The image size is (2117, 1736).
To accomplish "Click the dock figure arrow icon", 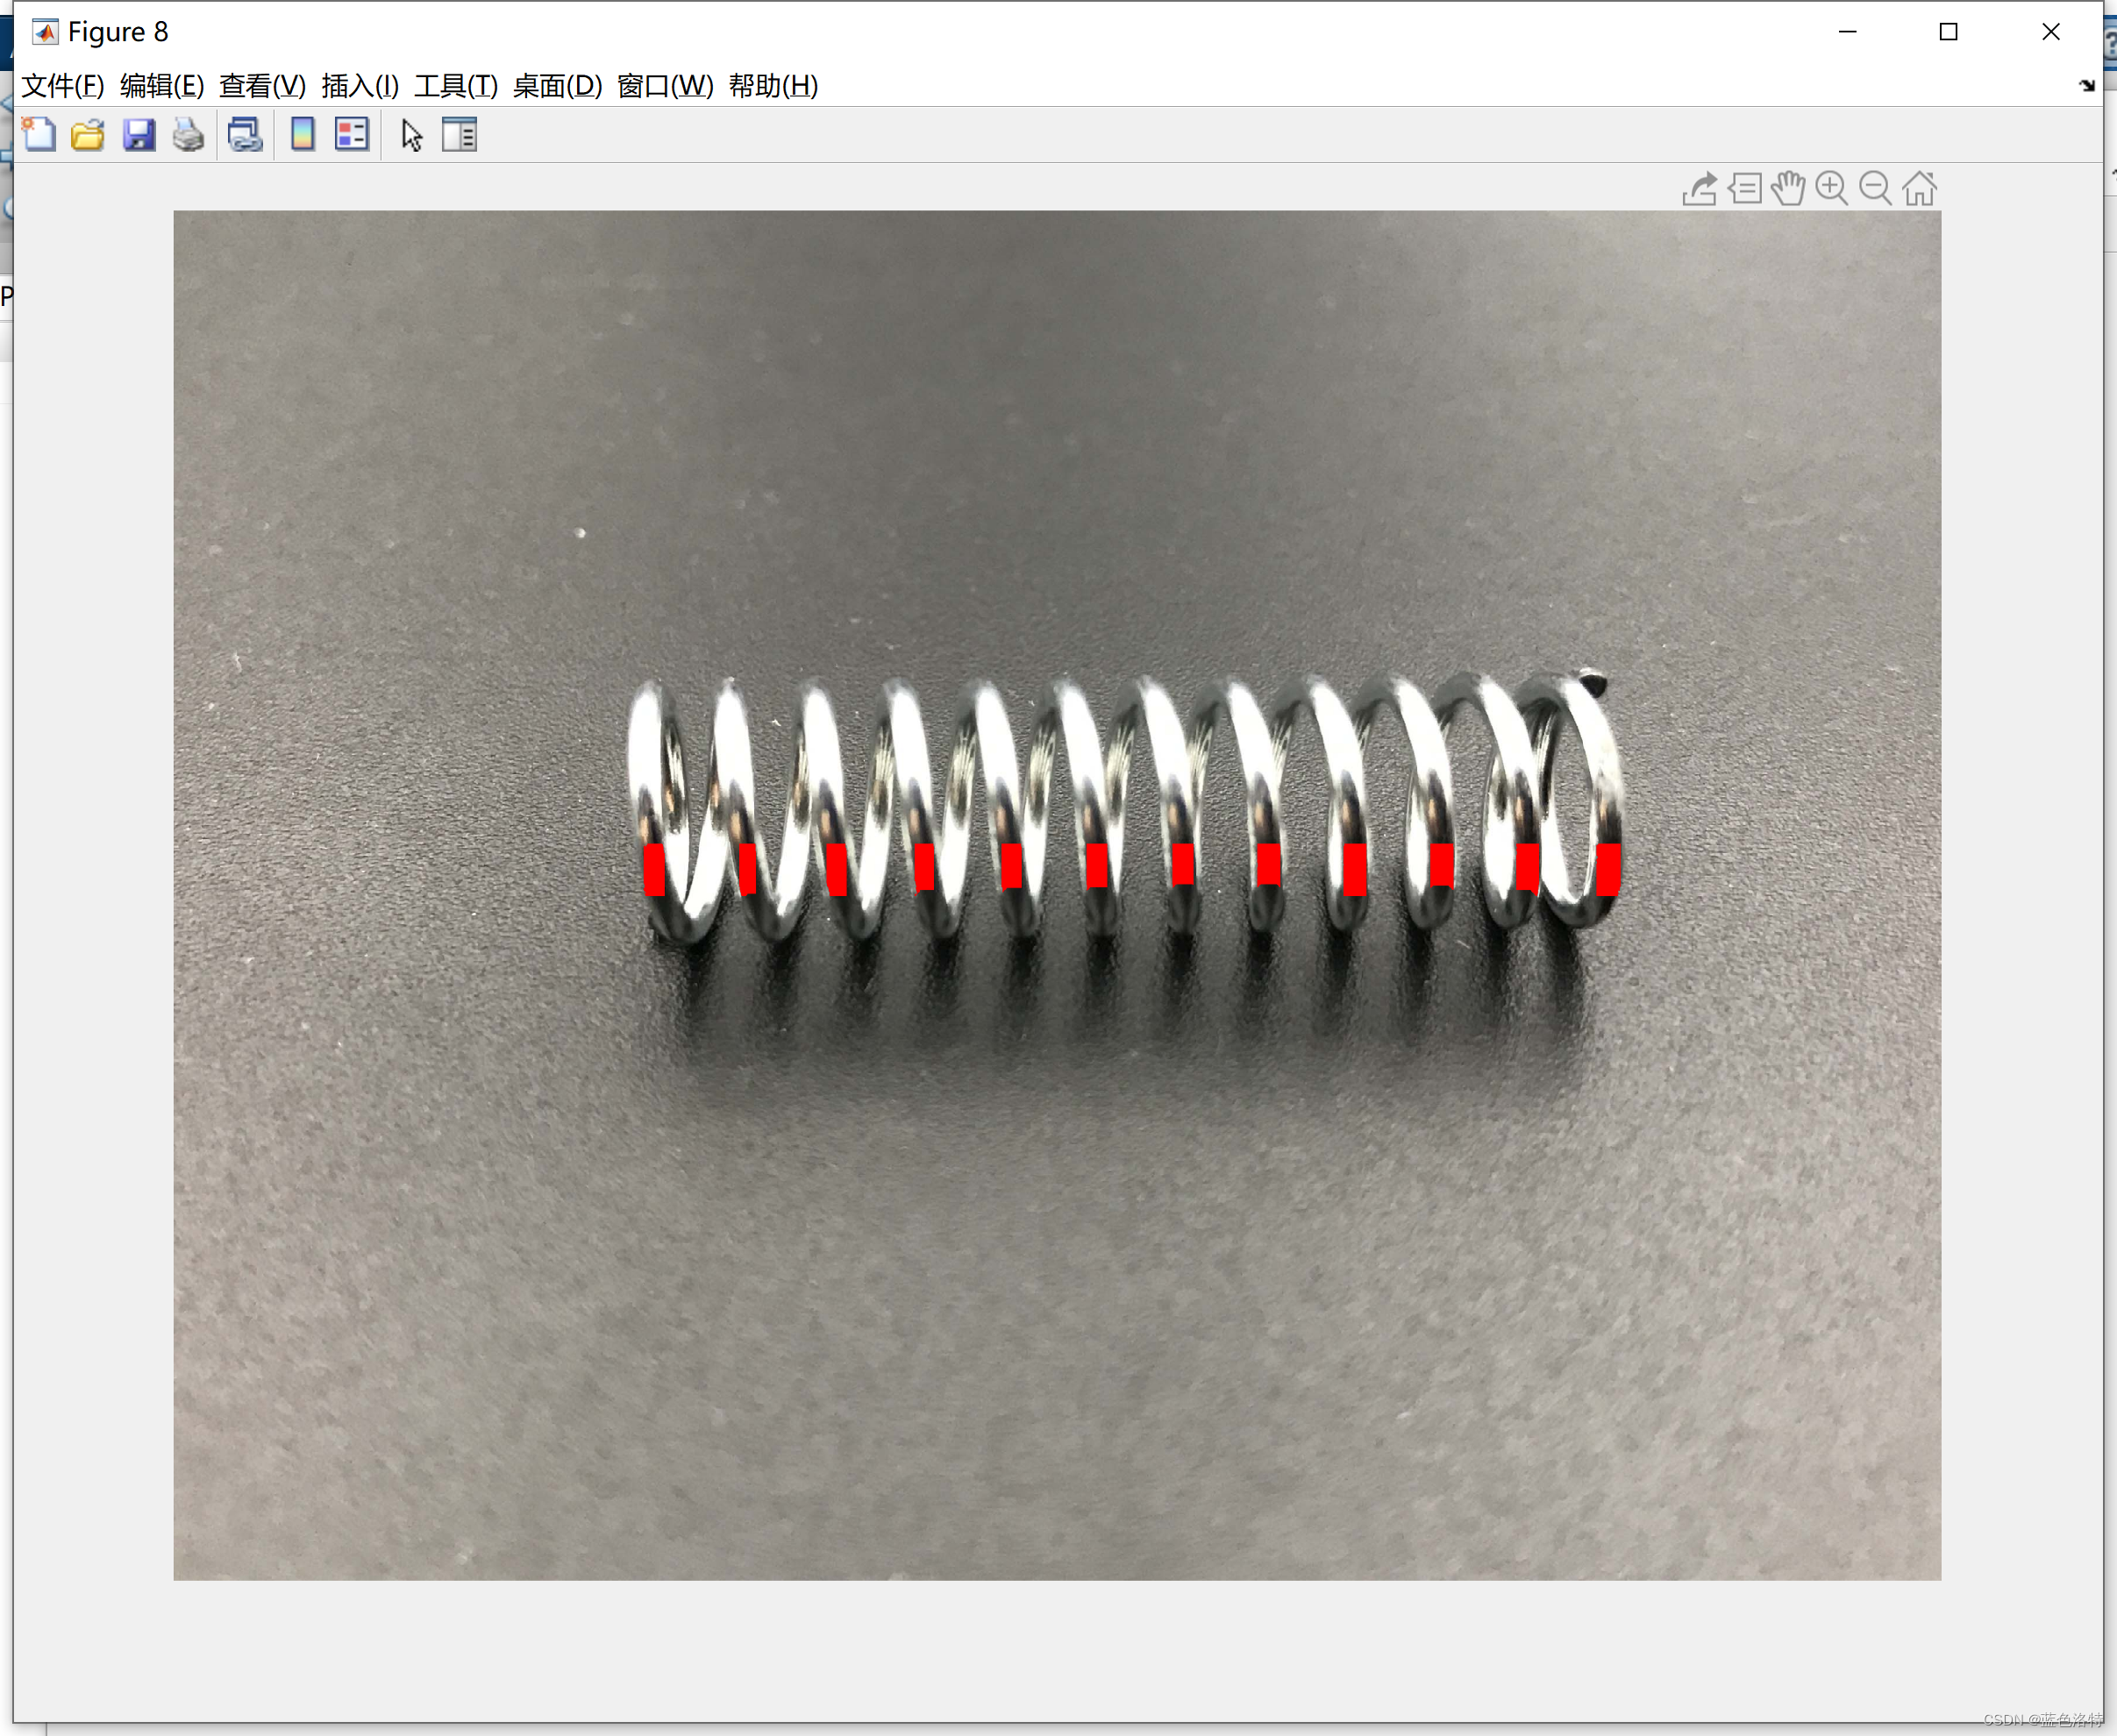I will point(2087,86).
